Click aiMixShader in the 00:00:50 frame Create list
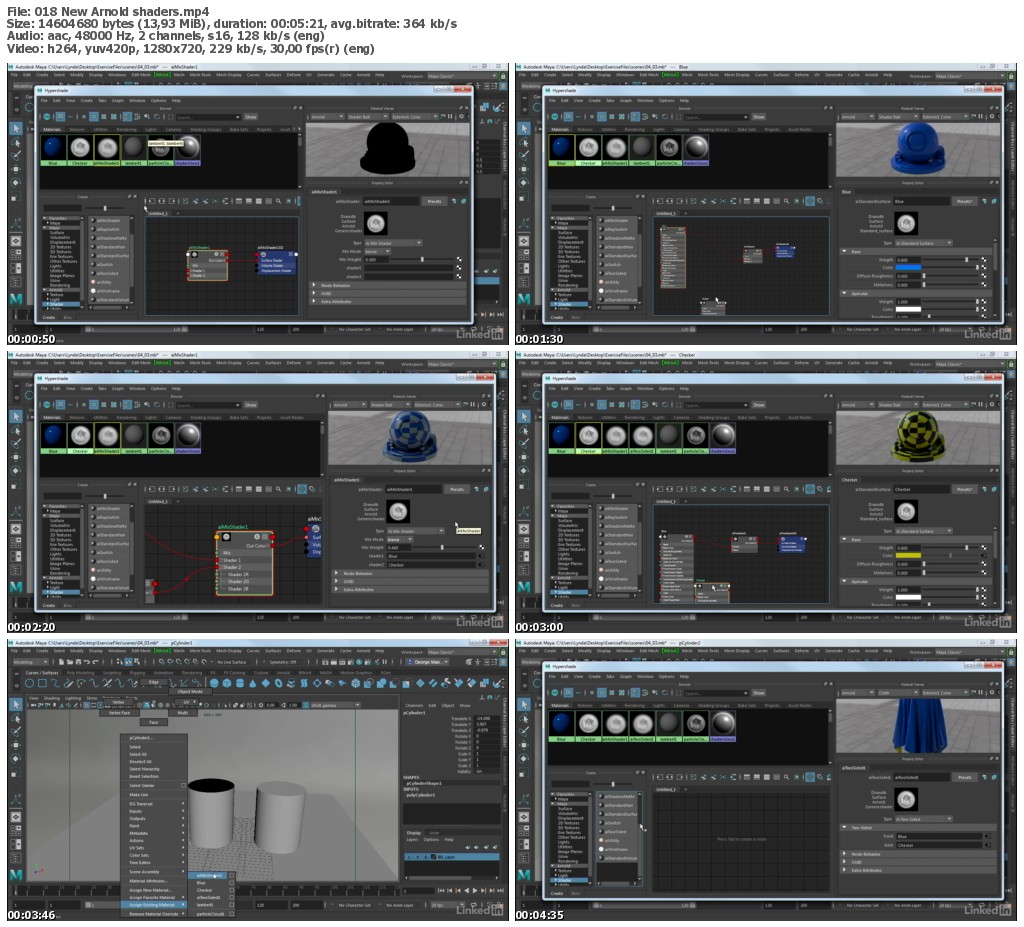The height and width of the screenshot is (927, 1024). pyautogui.click(x=108, y=220)
